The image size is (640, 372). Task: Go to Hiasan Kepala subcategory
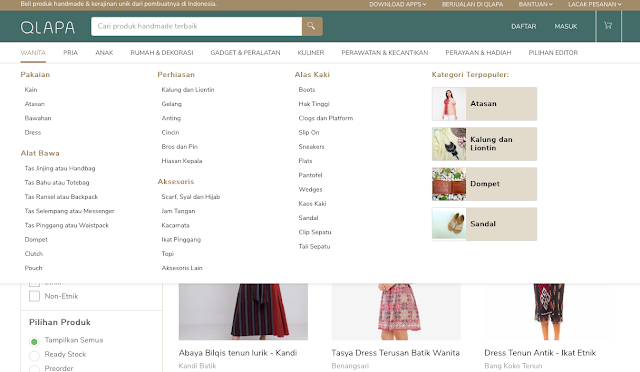coord(182,161)
